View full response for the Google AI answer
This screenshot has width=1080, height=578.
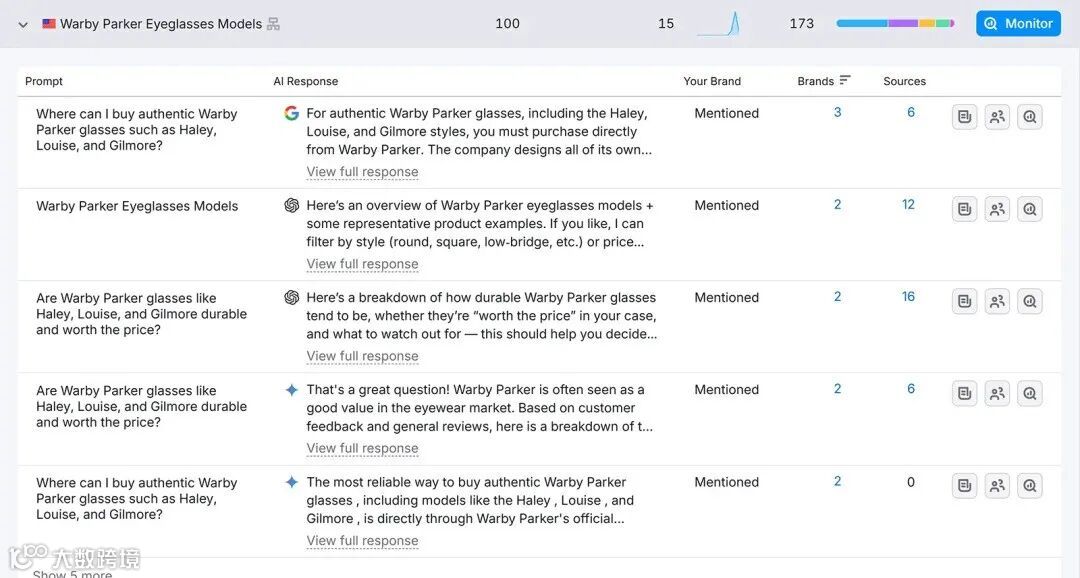tap(362, 172)
